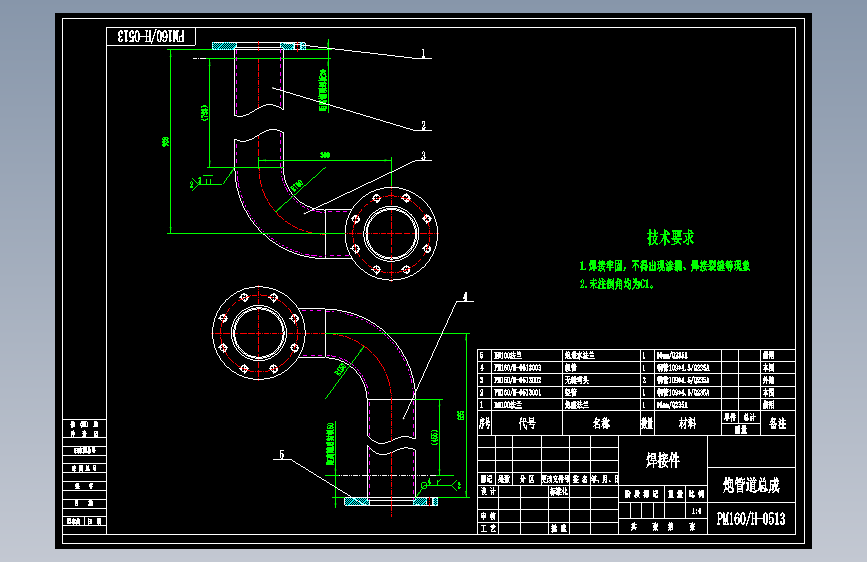Click the 备注 column header
The image size is (867, 562).
tap(777, 423)
